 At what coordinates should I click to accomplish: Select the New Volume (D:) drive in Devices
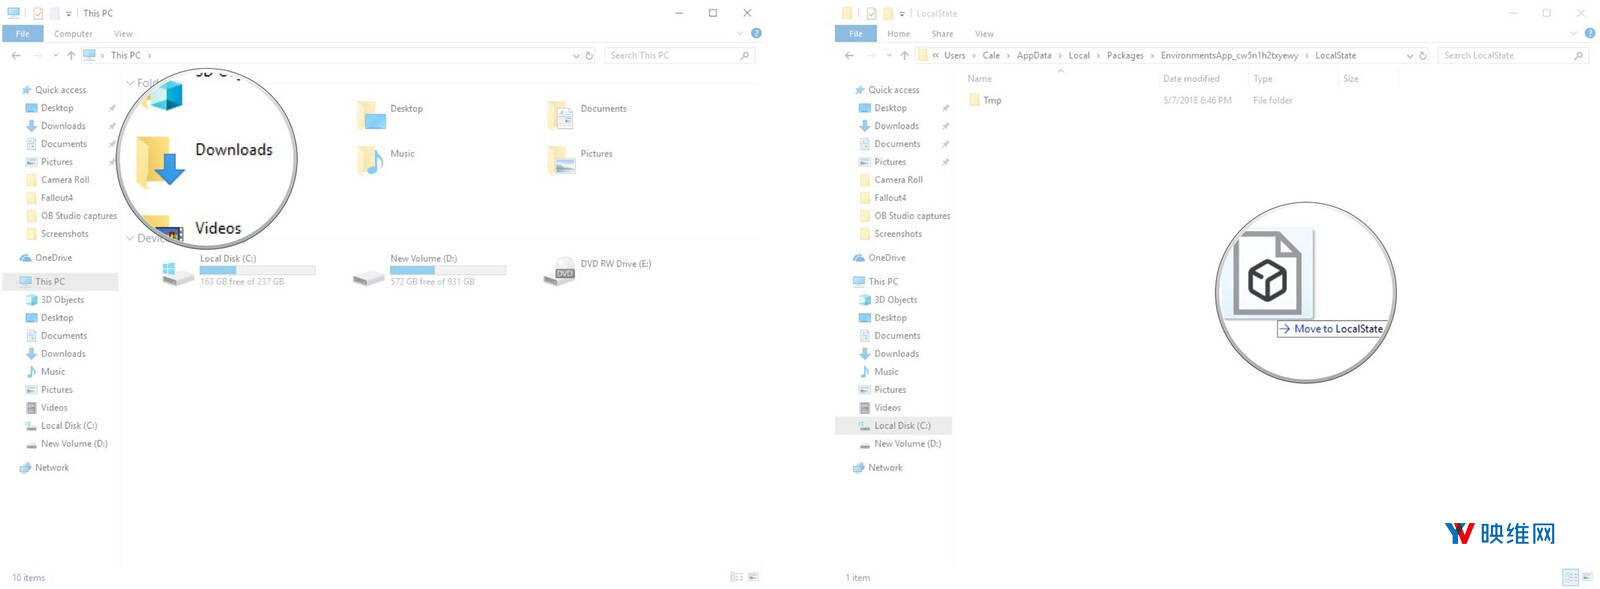[370, 272]
